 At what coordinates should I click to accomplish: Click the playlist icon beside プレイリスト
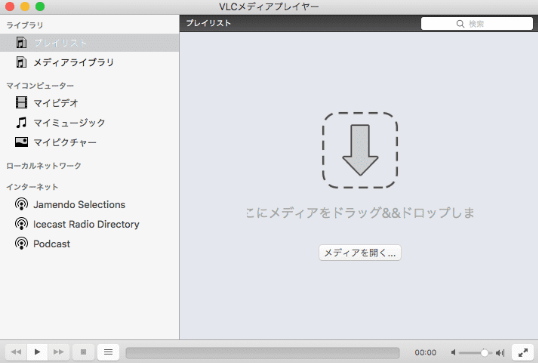21,43
